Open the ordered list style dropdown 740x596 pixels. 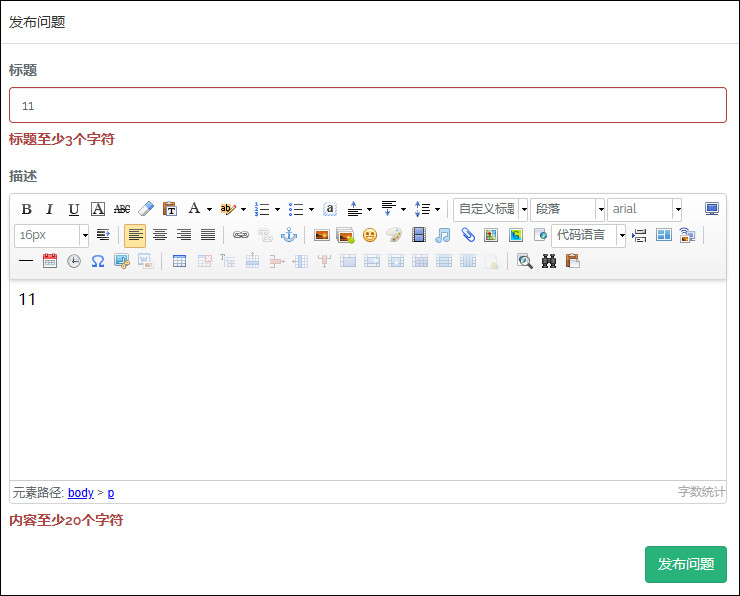click(277, 209)
